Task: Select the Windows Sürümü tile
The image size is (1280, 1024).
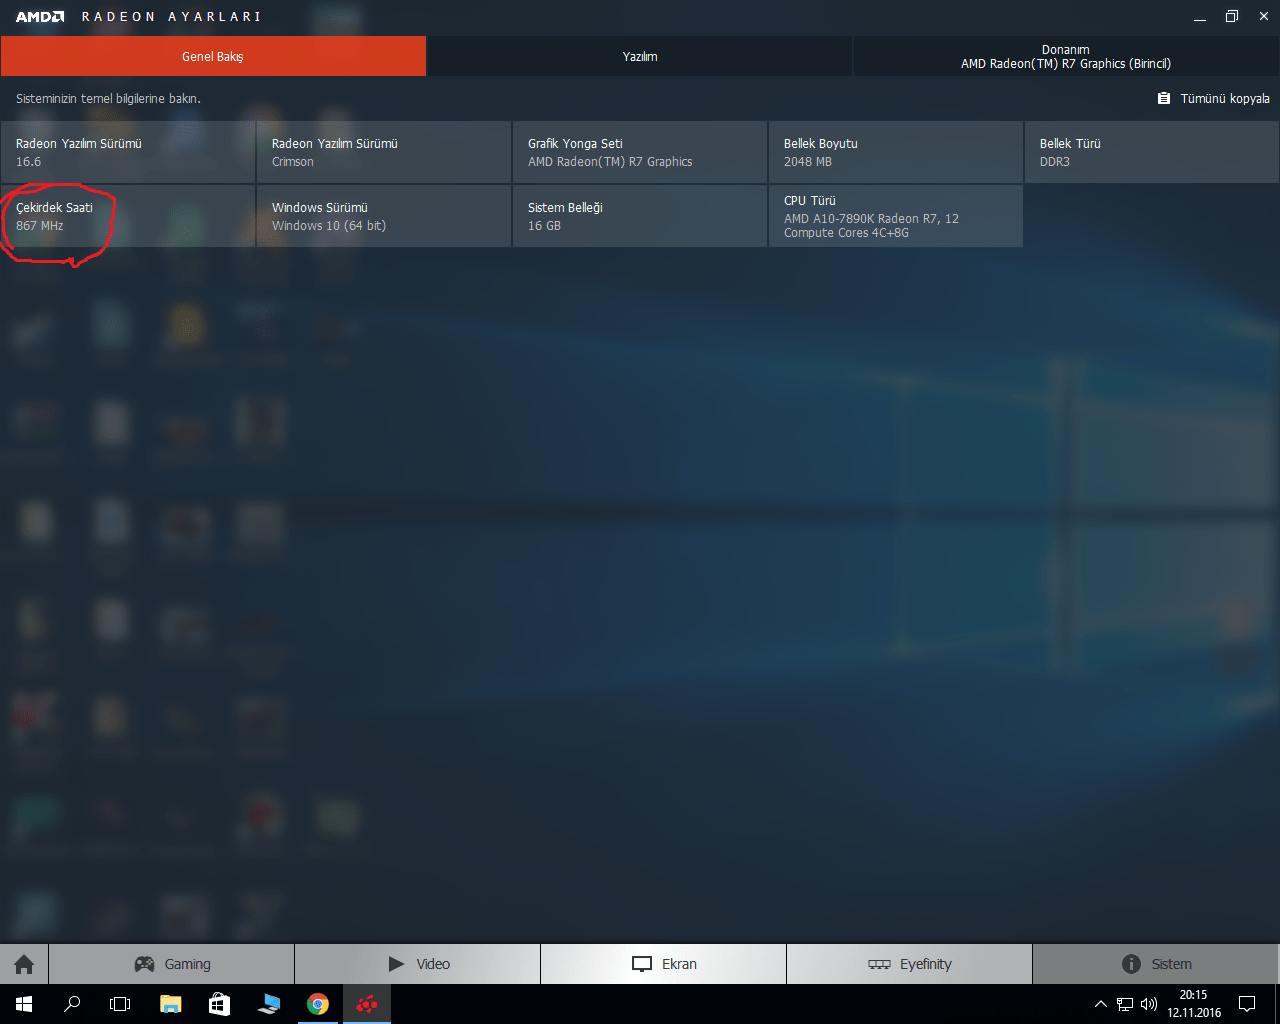Action: click(x=384, y=216)
